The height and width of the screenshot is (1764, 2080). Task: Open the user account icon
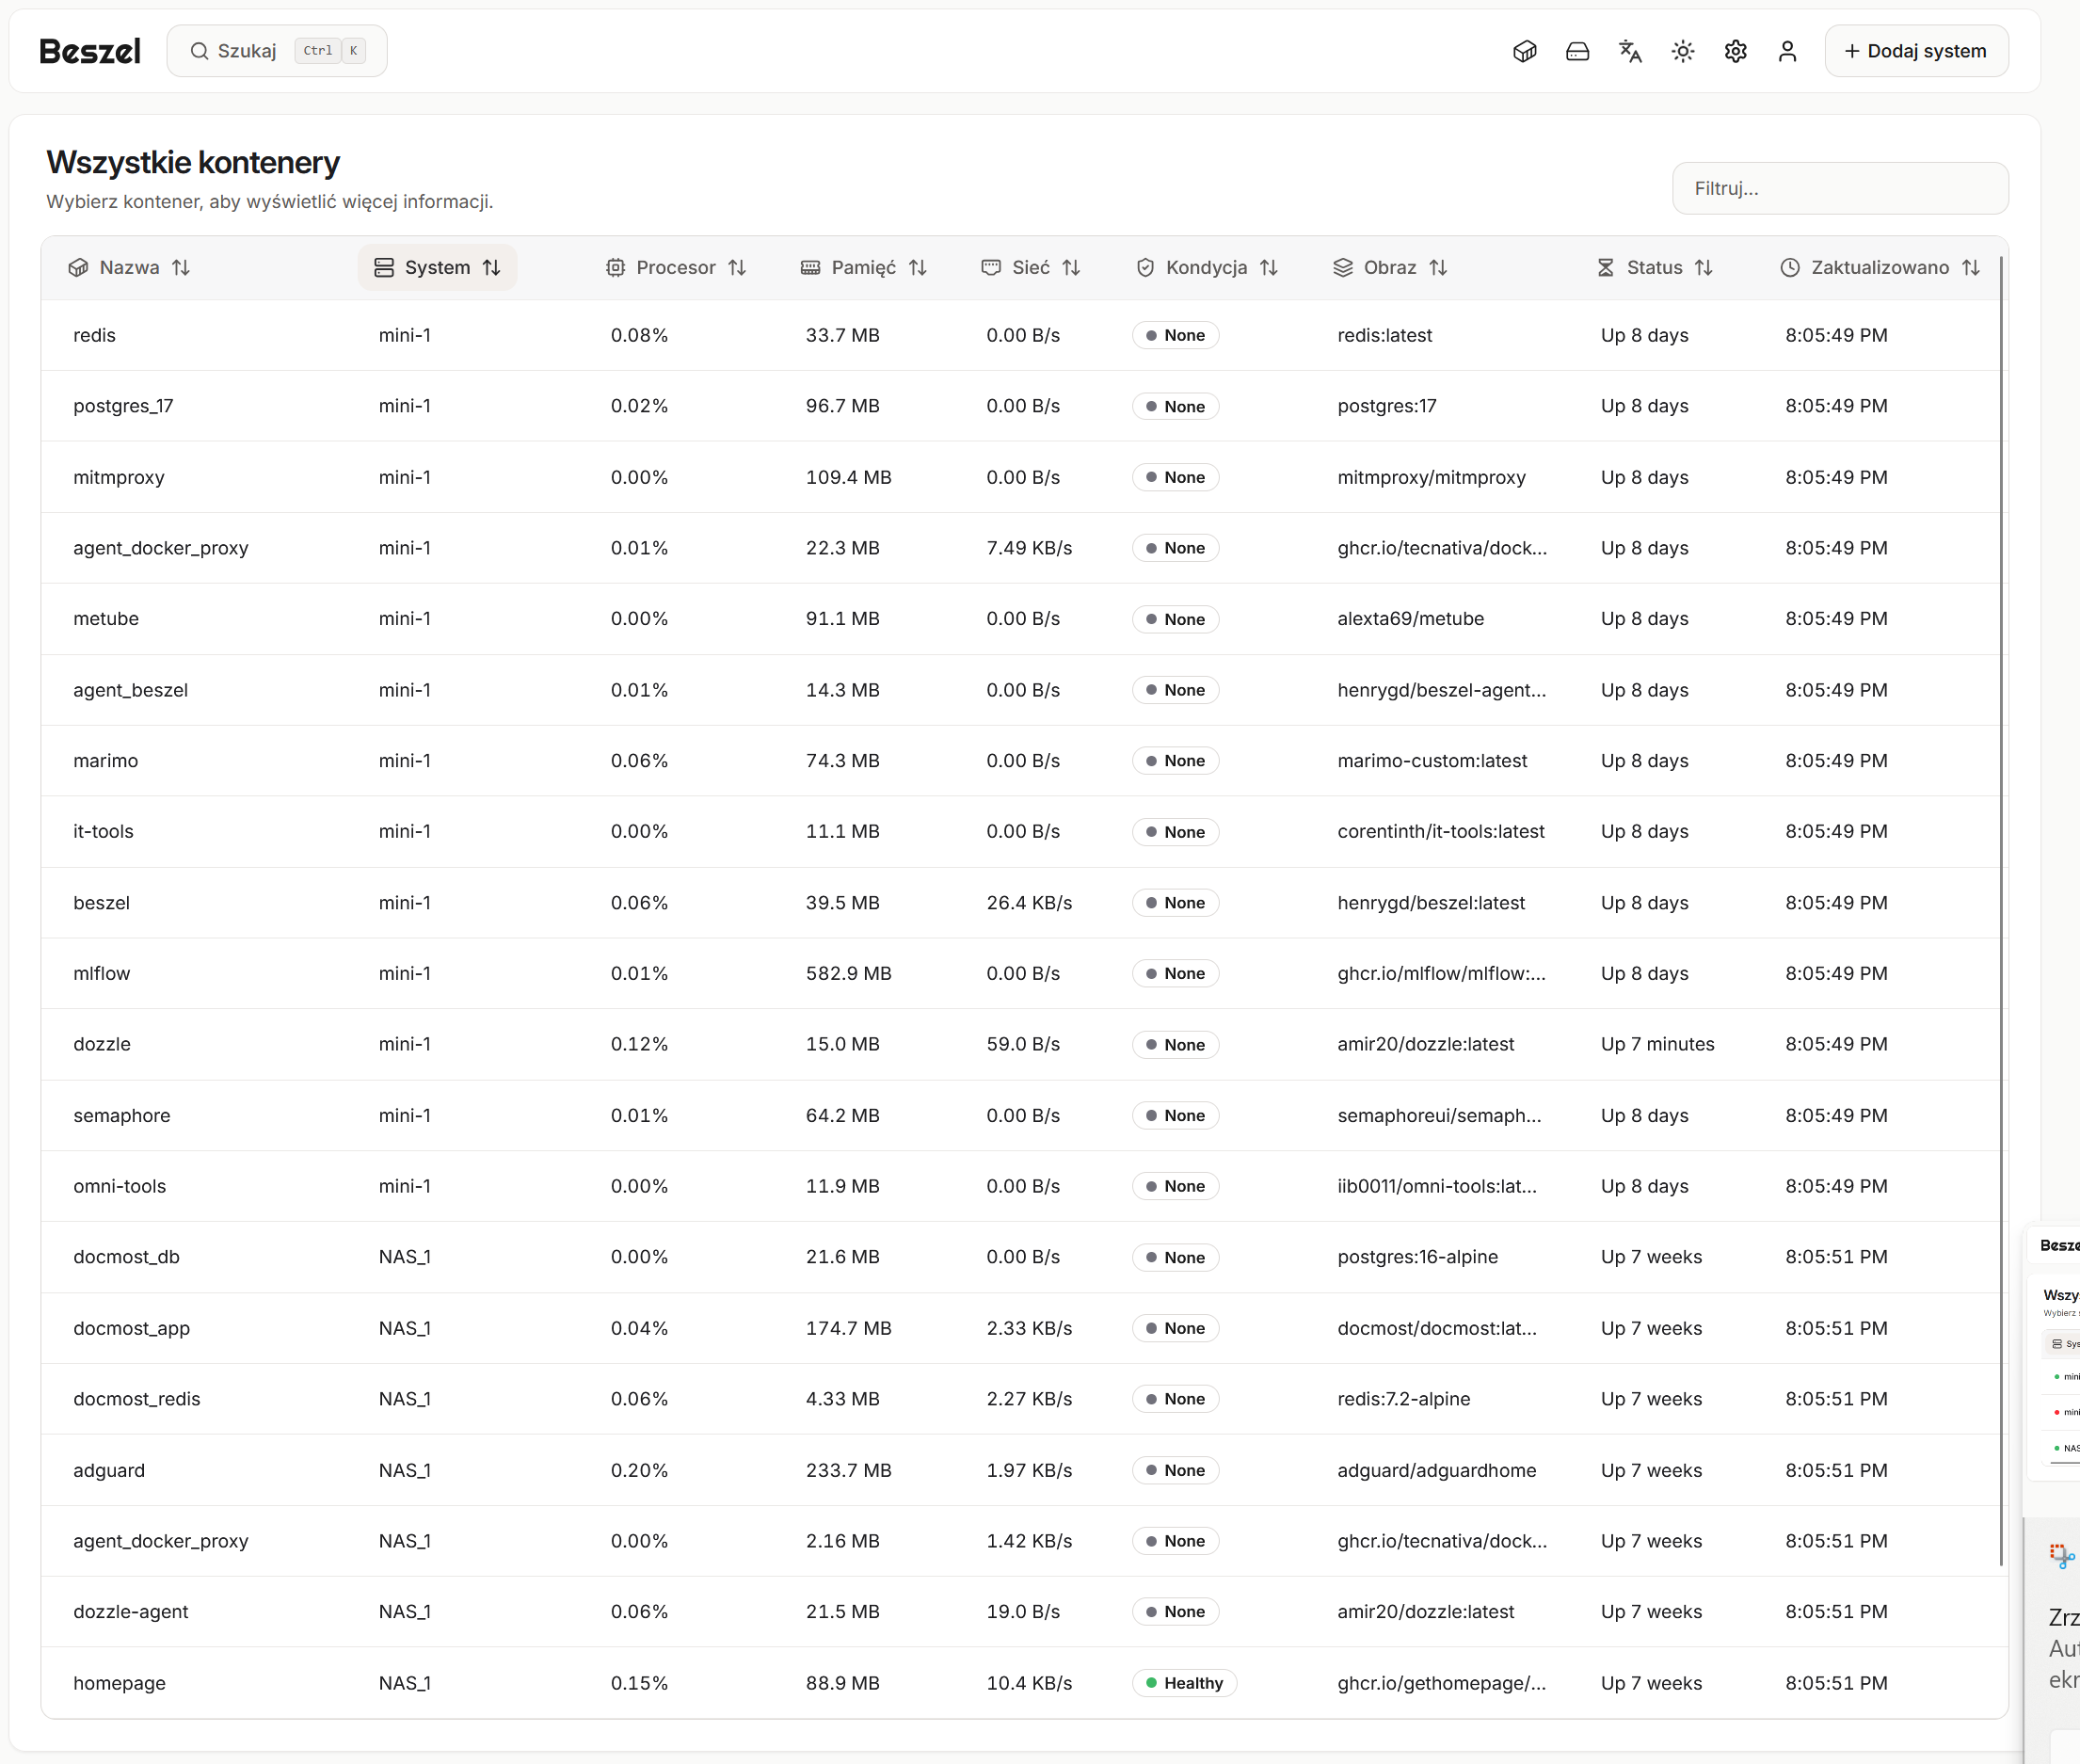pyautogui.click(x=1788, y=51)
